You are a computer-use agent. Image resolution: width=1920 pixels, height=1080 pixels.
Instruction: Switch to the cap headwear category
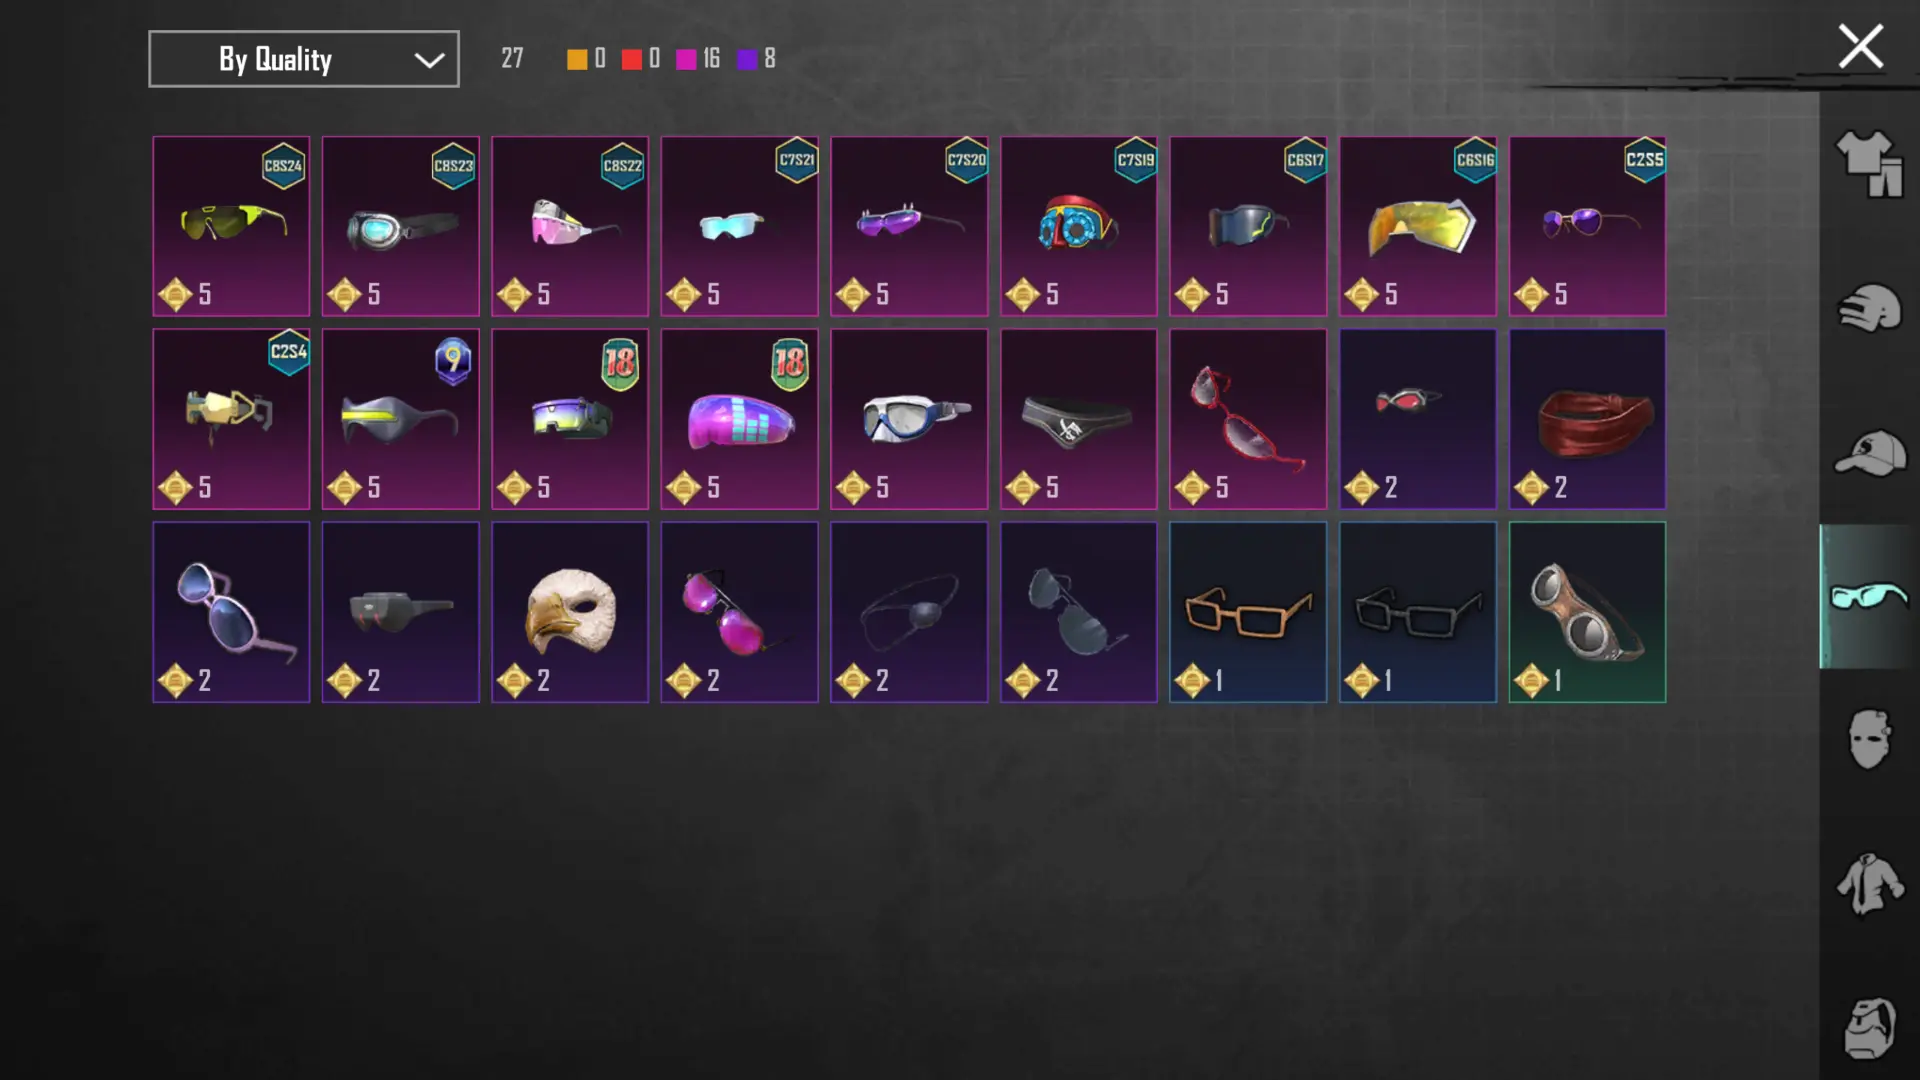click(x=1869, y=453)
